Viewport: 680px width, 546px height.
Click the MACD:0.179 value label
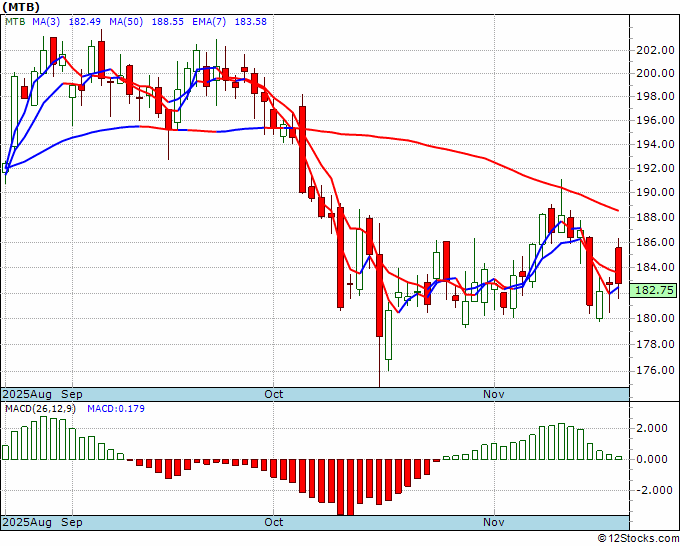pyautogui.click(x=116, y=409)
